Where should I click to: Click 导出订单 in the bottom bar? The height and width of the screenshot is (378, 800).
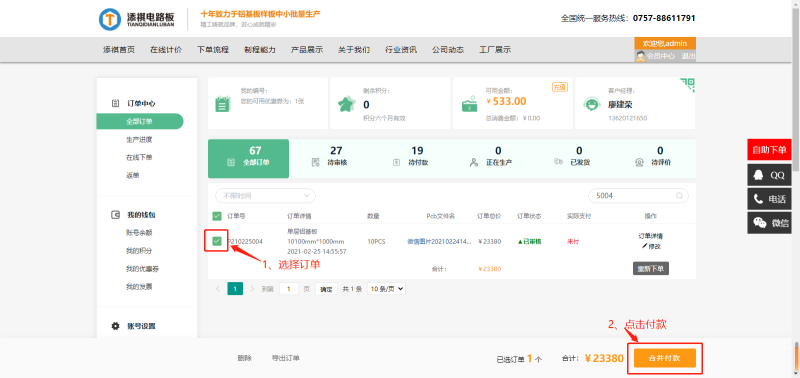(286, 358)
